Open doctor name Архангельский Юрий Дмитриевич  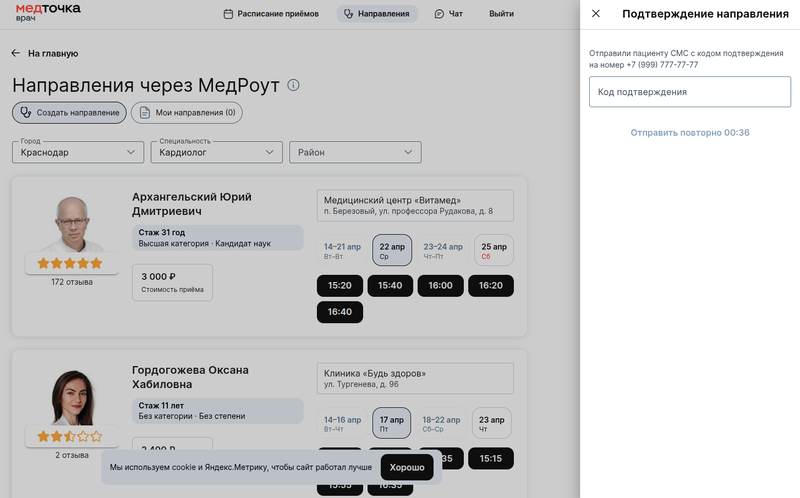click(x=192, y=204)
